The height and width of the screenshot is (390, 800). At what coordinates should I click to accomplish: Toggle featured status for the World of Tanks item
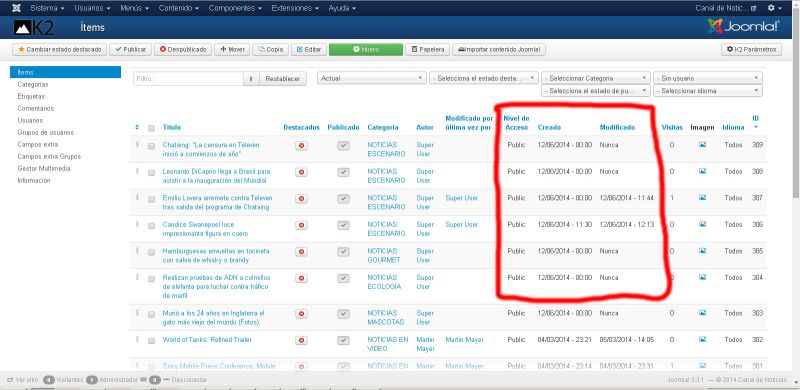(x=301, y=340)
